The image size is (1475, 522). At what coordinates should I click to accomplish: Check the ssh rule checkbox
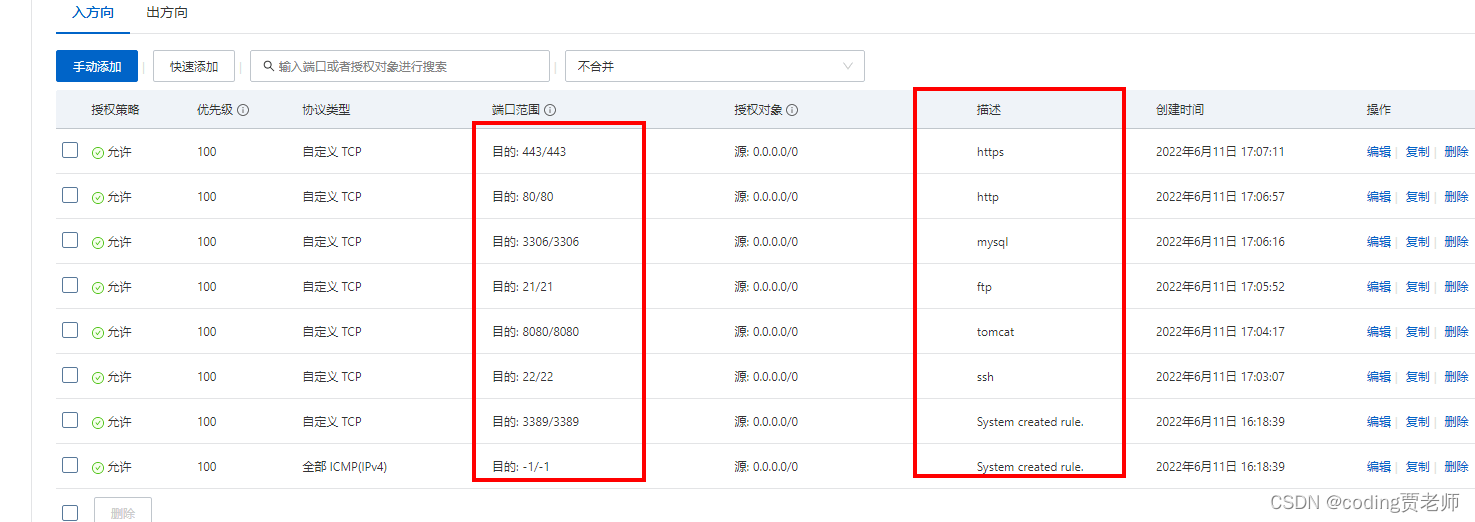(70, 375)
